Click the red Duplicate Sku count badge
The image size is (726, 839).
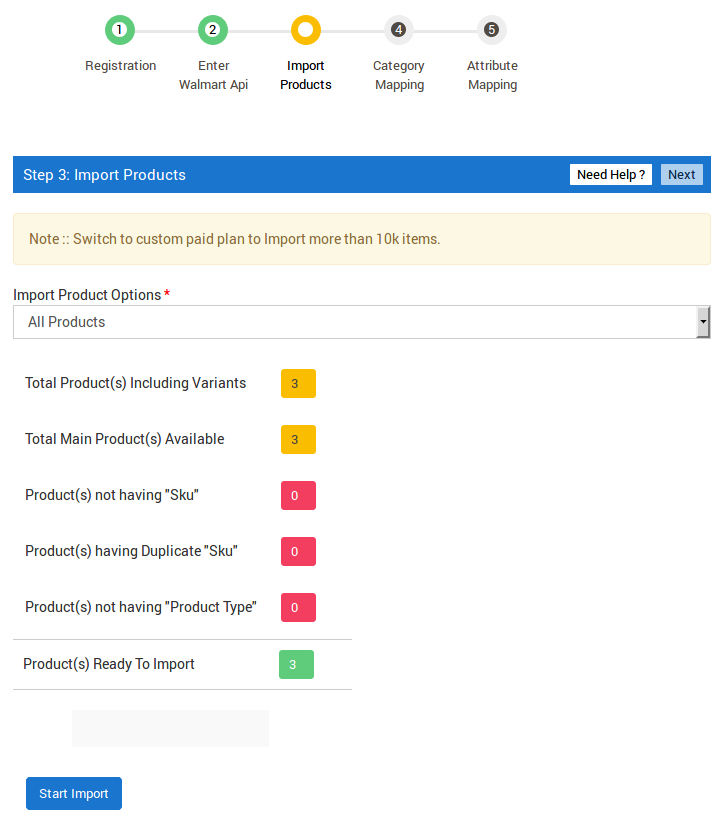pyautogui.click(x=299, y=552)
